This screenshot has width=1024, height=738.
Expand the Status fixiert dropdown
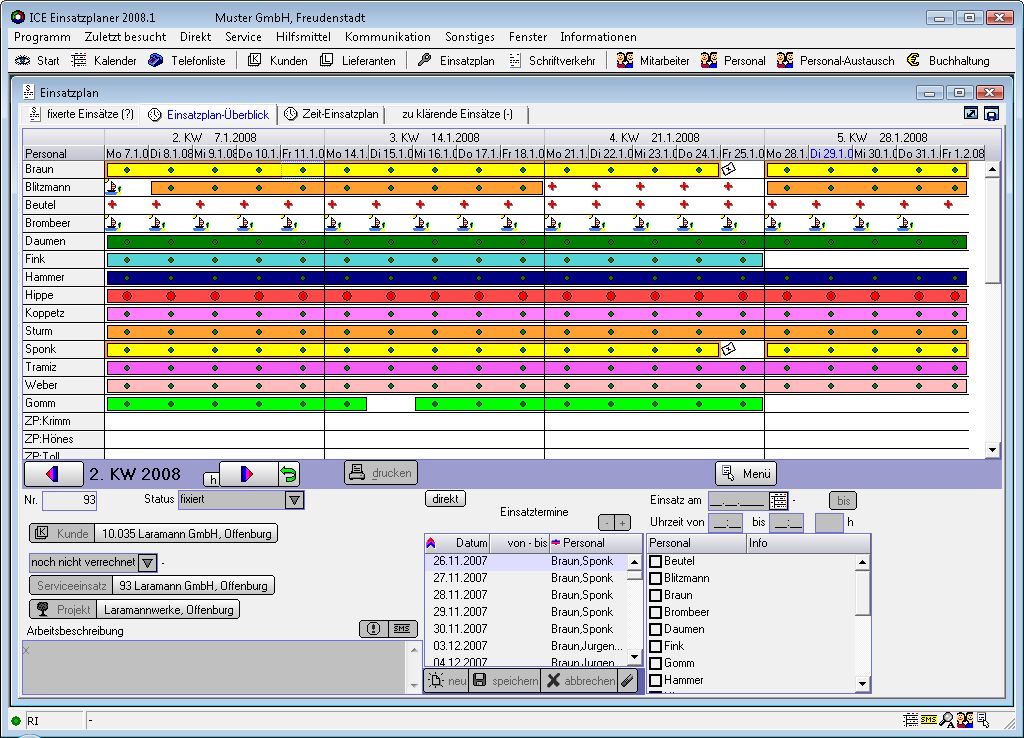(x=294, y=500)
